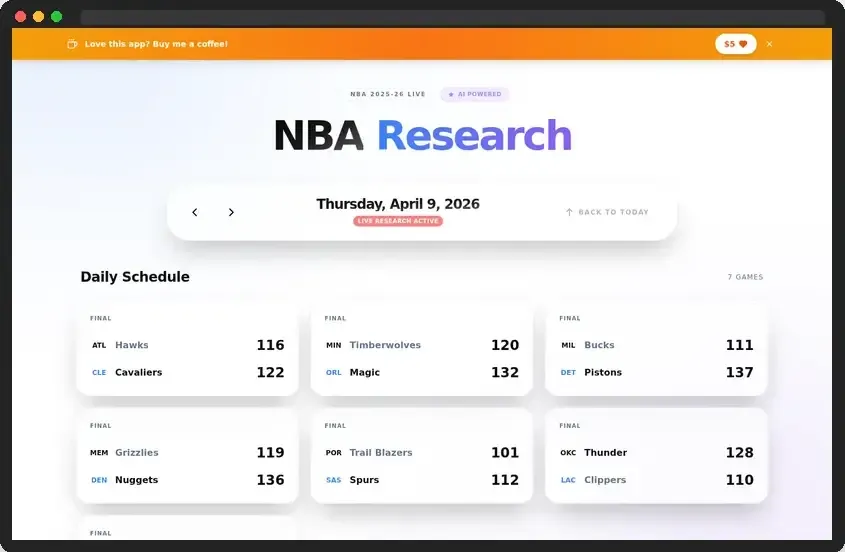This screenshot has width=845, height=552.
Task: Click the Daily Schedule heading
Action: tap(135, 277)
